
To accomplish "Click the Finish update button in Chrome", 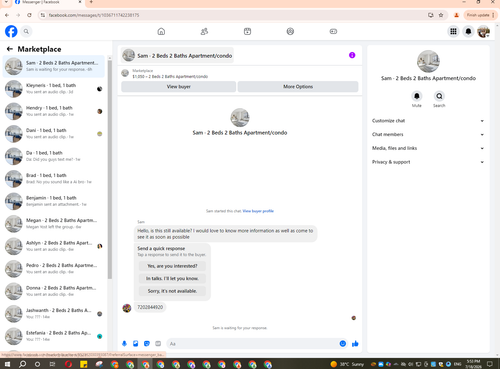I will (x=480, y=15).
